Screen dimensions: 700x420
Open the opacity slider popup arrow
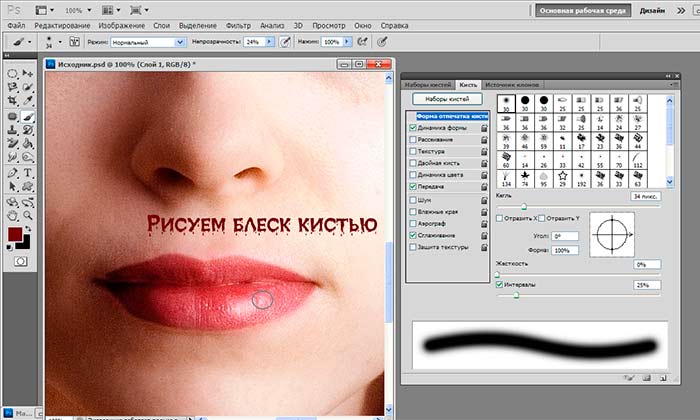click(269, 42)
